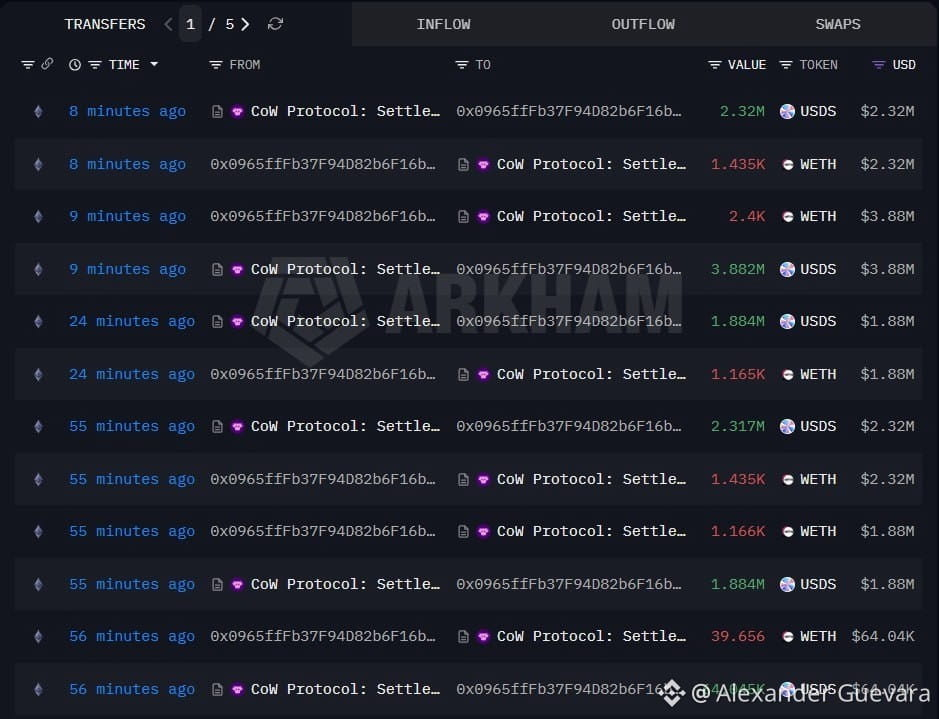The width and height of the screenshot is (939, 719).
Task: Open 1.165K WETH transaction time link
Action: coord(132,374)
